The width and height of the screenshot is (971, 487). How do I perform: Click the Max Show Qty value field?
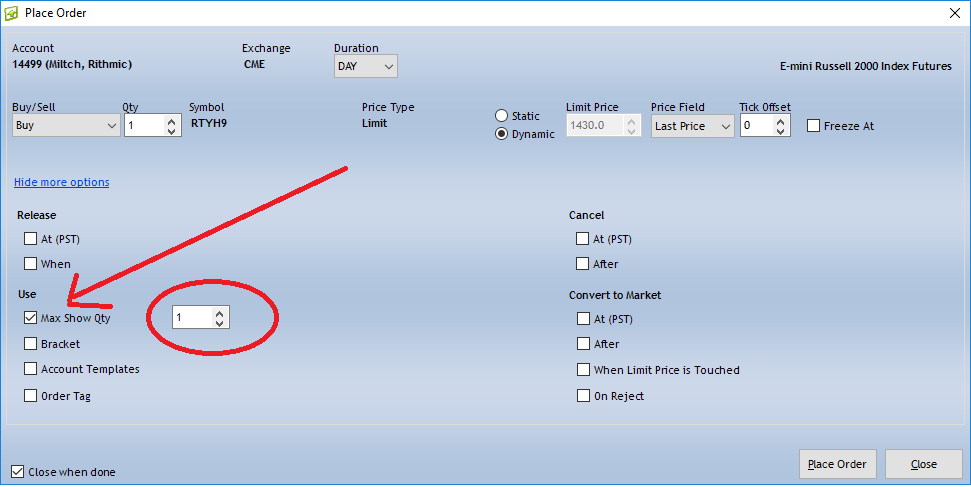coord(193,317)
